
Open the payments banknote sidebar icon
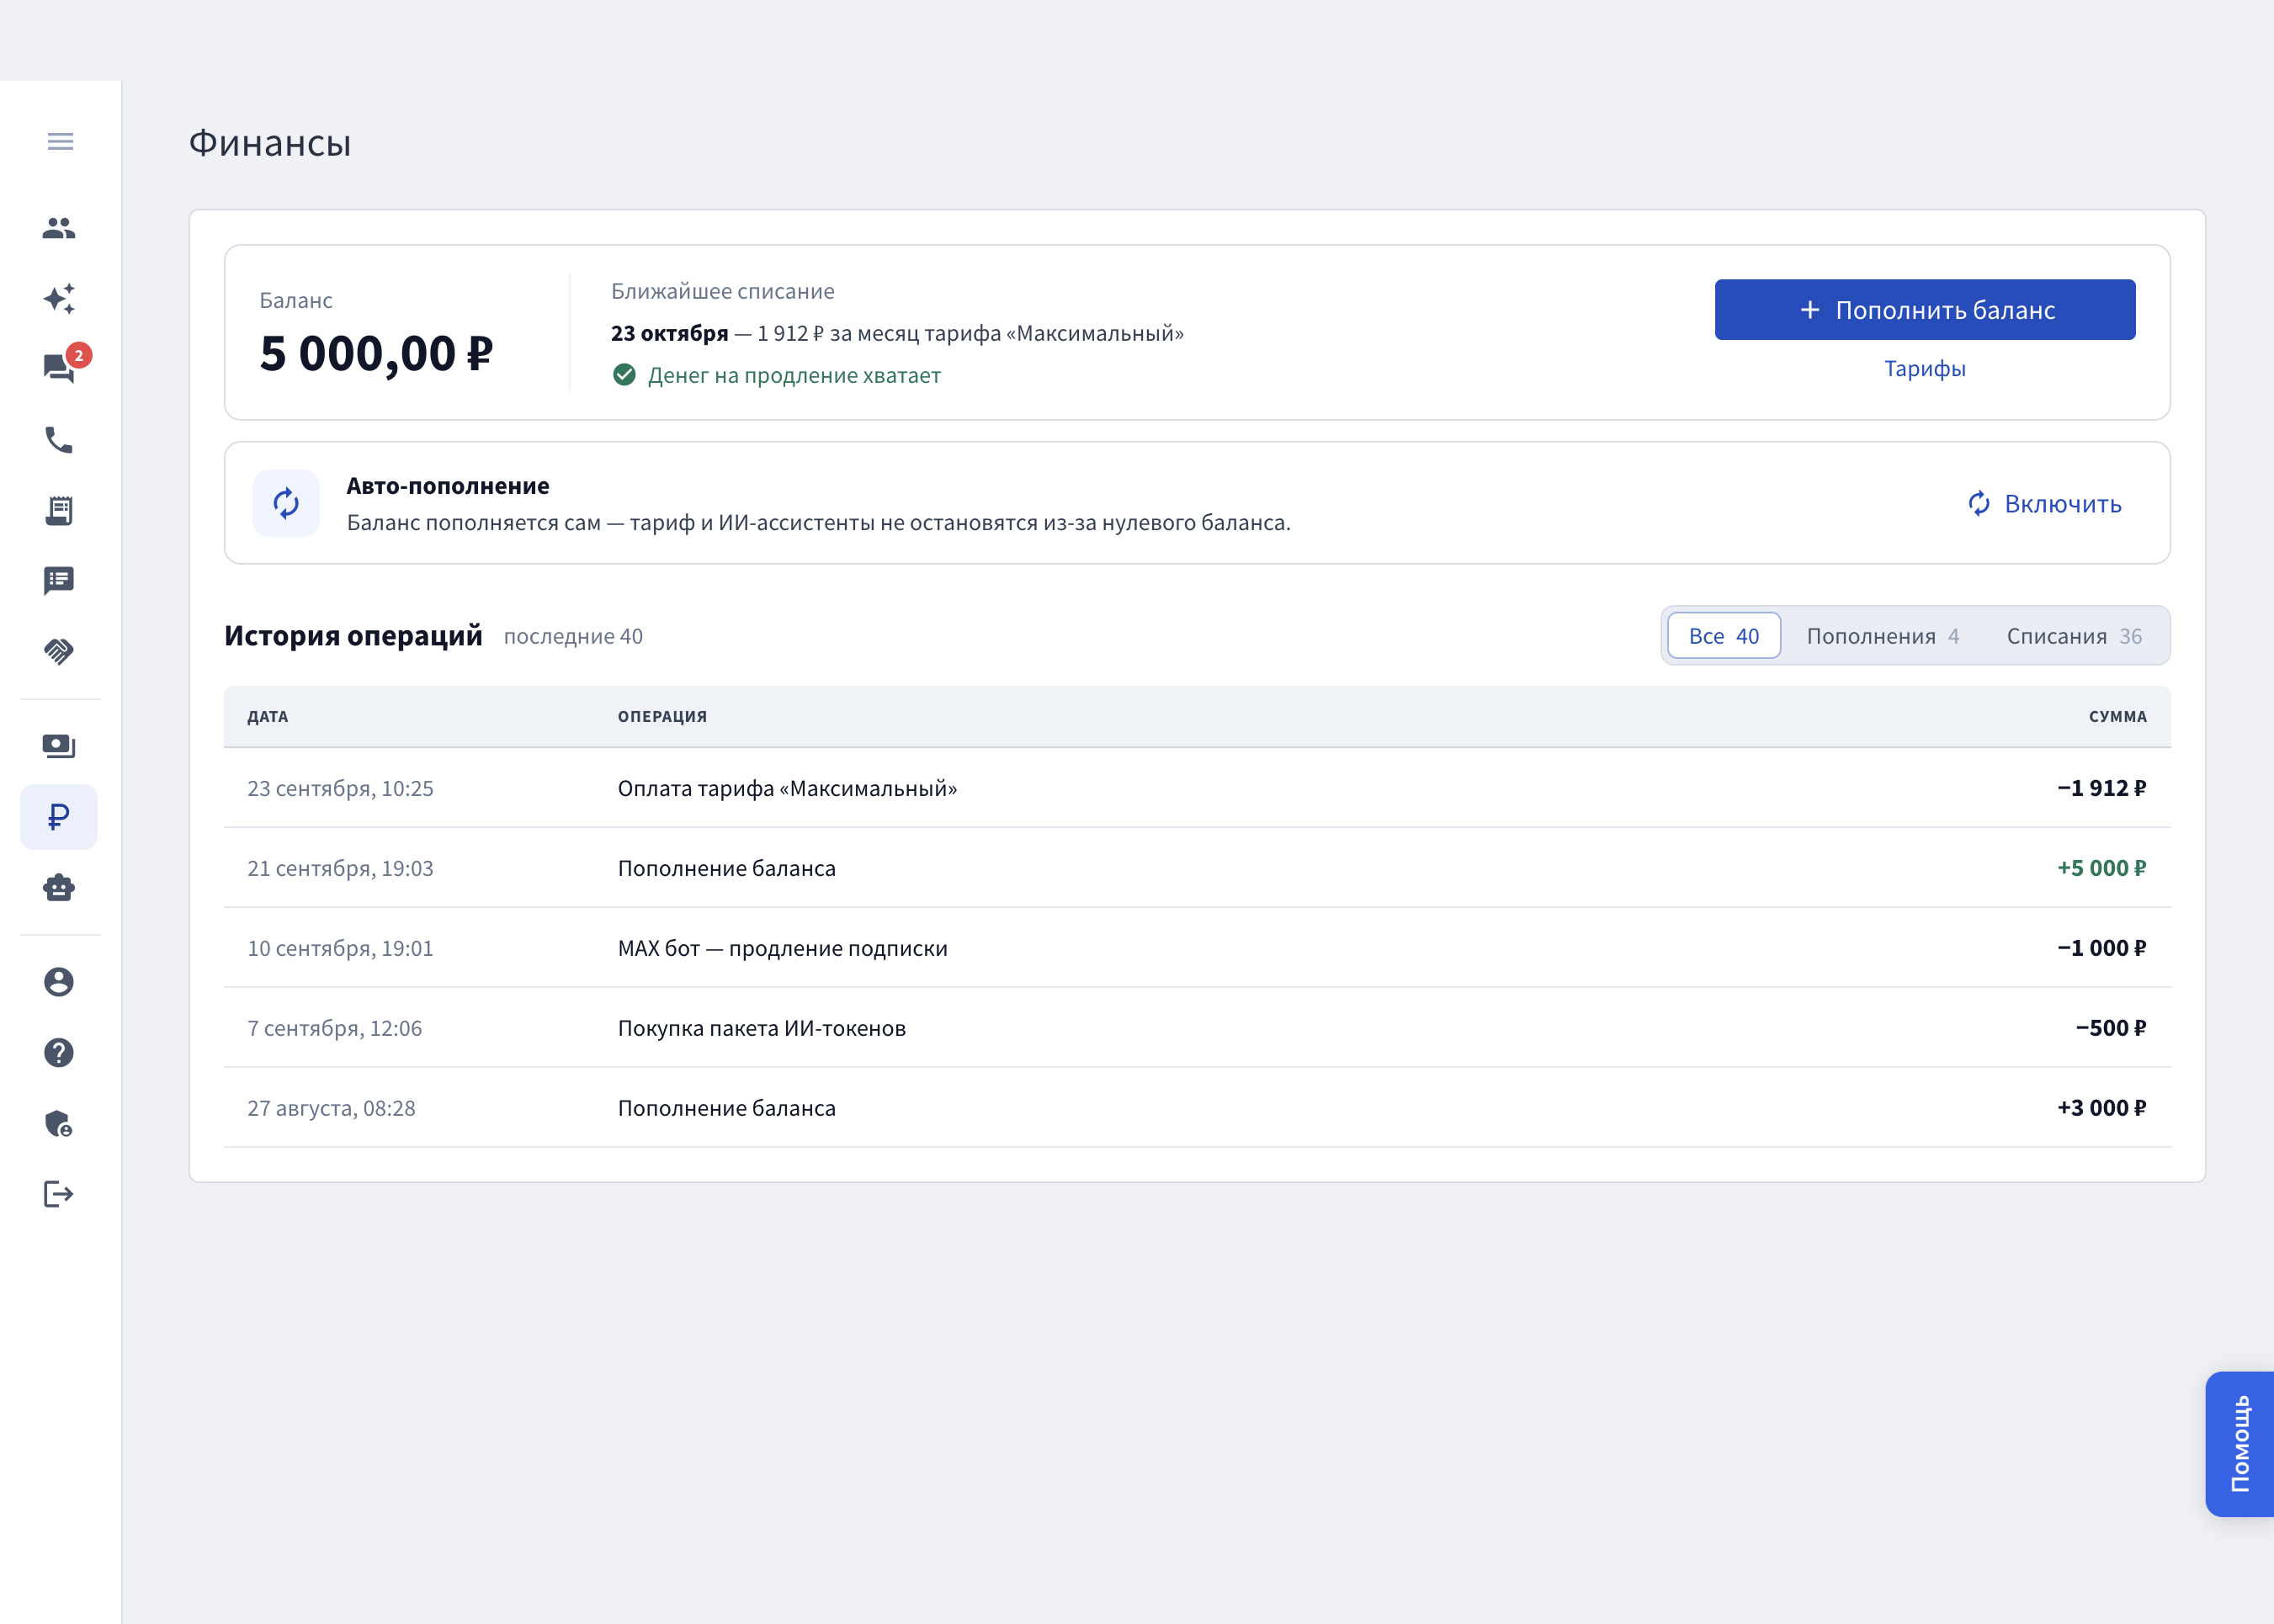(x=59, y=746)
